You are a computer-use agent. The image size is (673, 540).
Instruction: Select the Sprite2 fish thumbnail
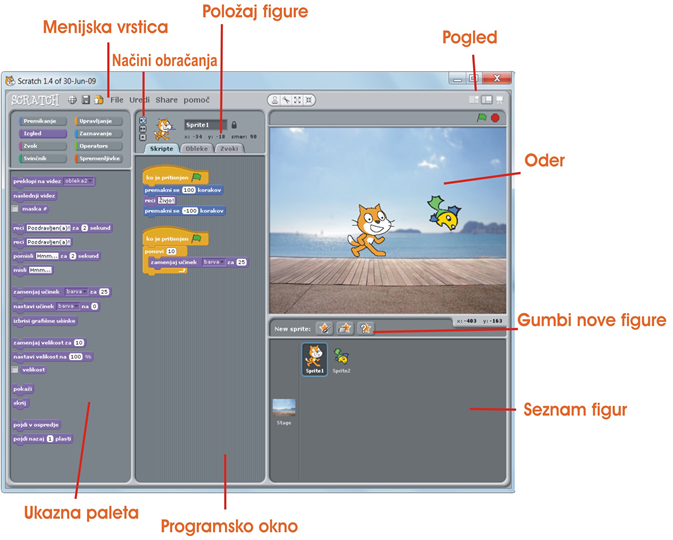(341, 358)
